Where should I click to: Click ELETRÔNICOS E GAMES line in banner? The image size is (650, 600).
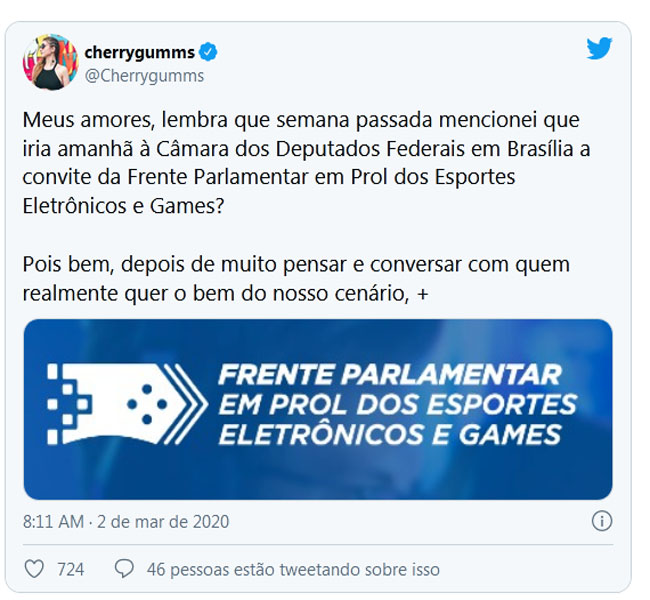390,435
